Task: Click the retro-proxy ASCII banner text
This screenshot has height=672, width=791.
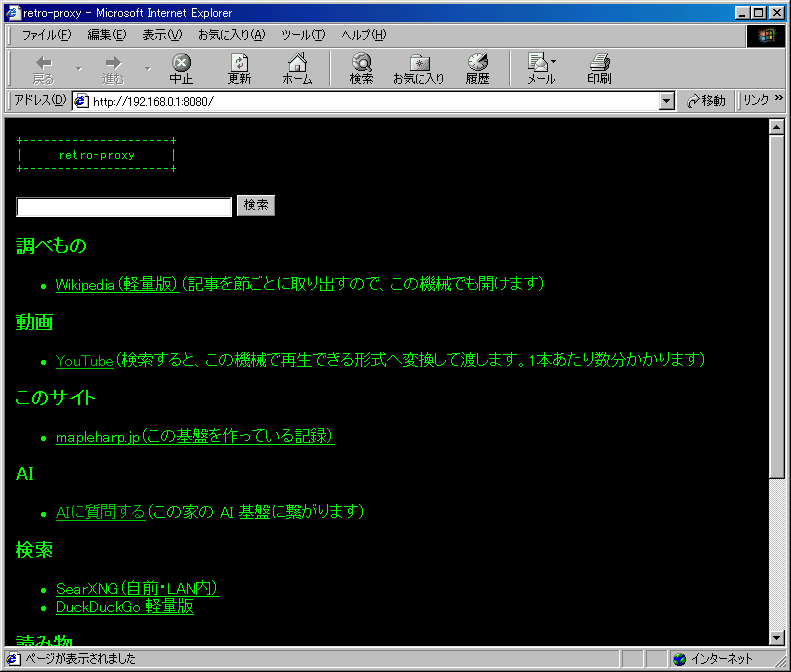Action: click(97, 155)
